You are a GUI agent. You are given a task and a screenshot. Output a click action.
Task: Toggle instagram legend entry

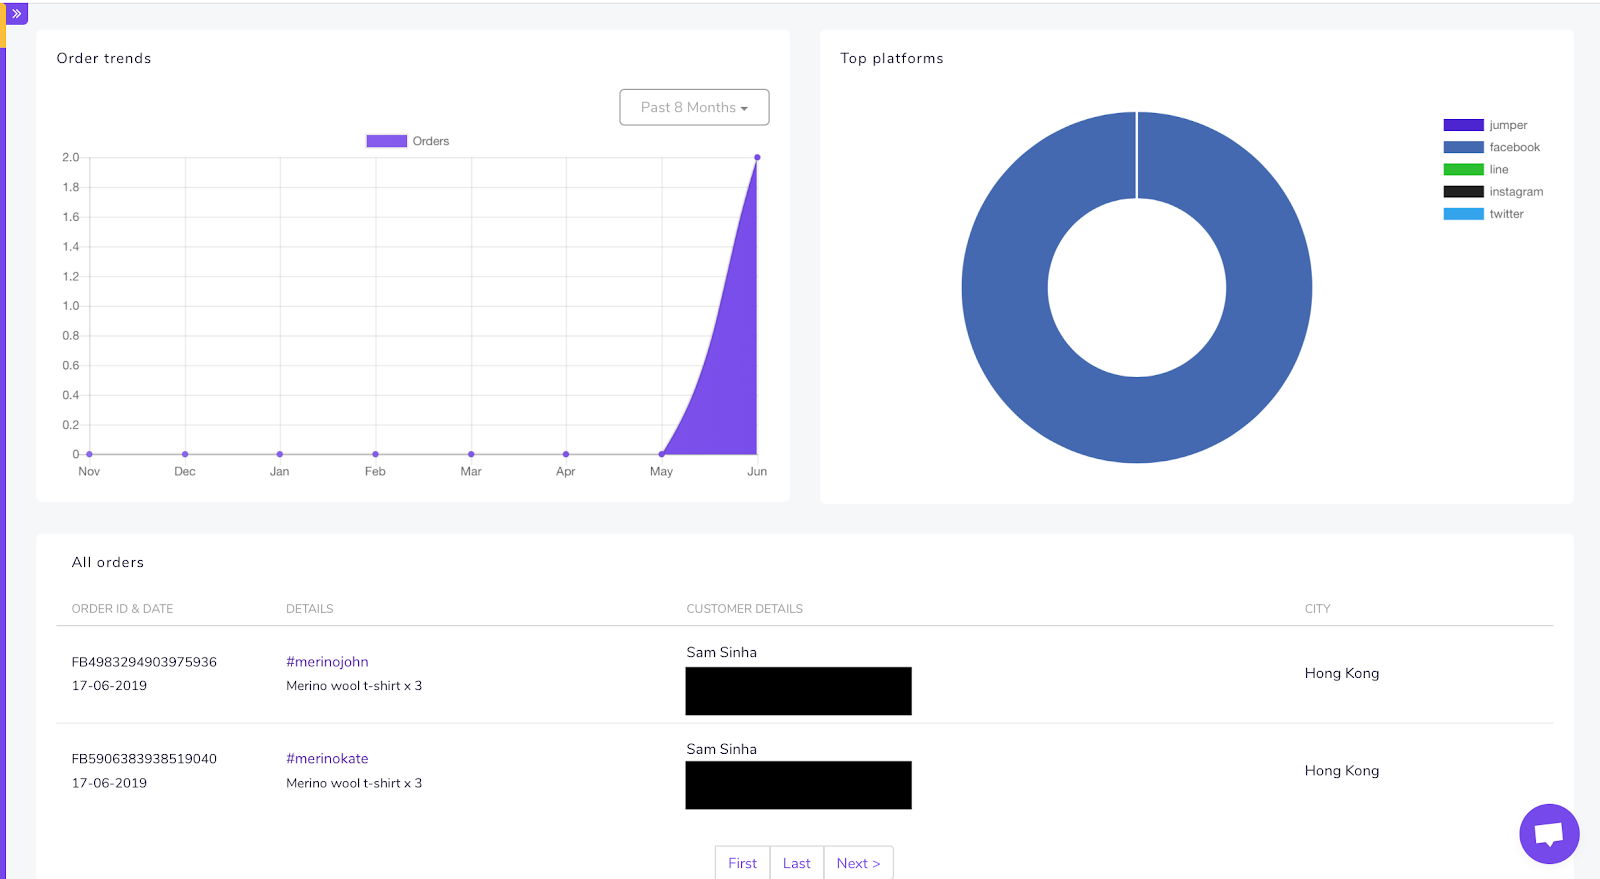click(1493, 192)
